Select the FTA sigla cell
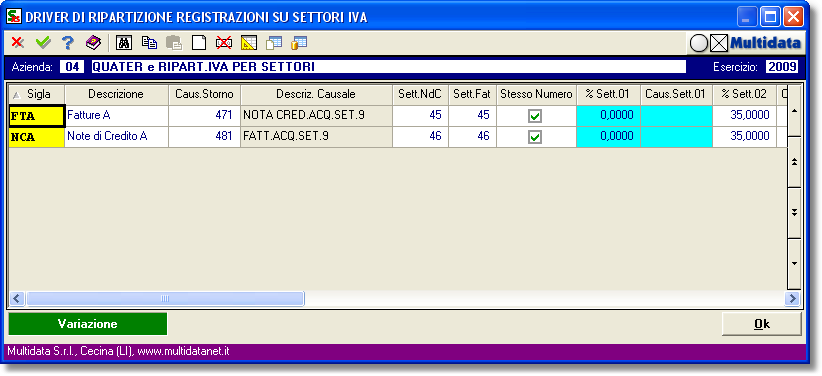822x376 pixels. [37, 116]
